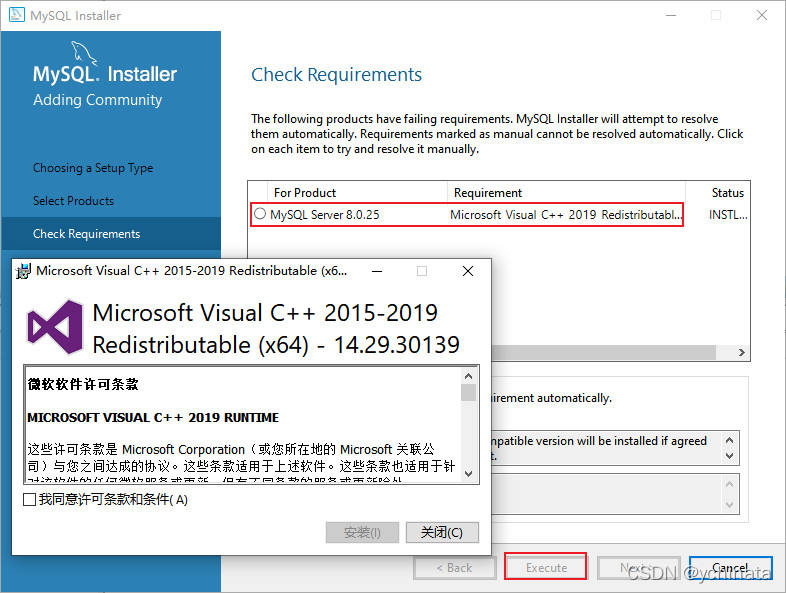Click the 关闭(C) close button in dialog
This screenshot has width=786, height=593.
(442, 532)
